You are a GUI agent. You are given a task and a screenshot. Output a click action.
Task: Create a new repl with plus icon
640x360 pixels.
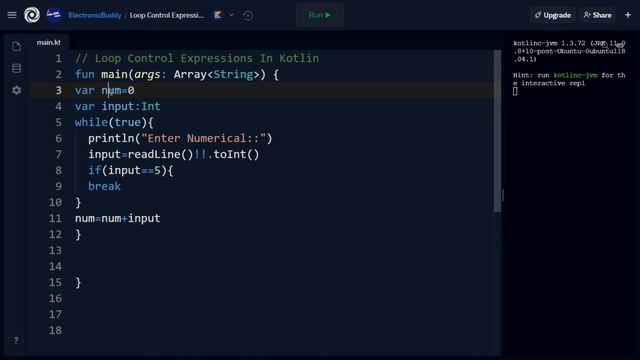[x=628, y=15]
